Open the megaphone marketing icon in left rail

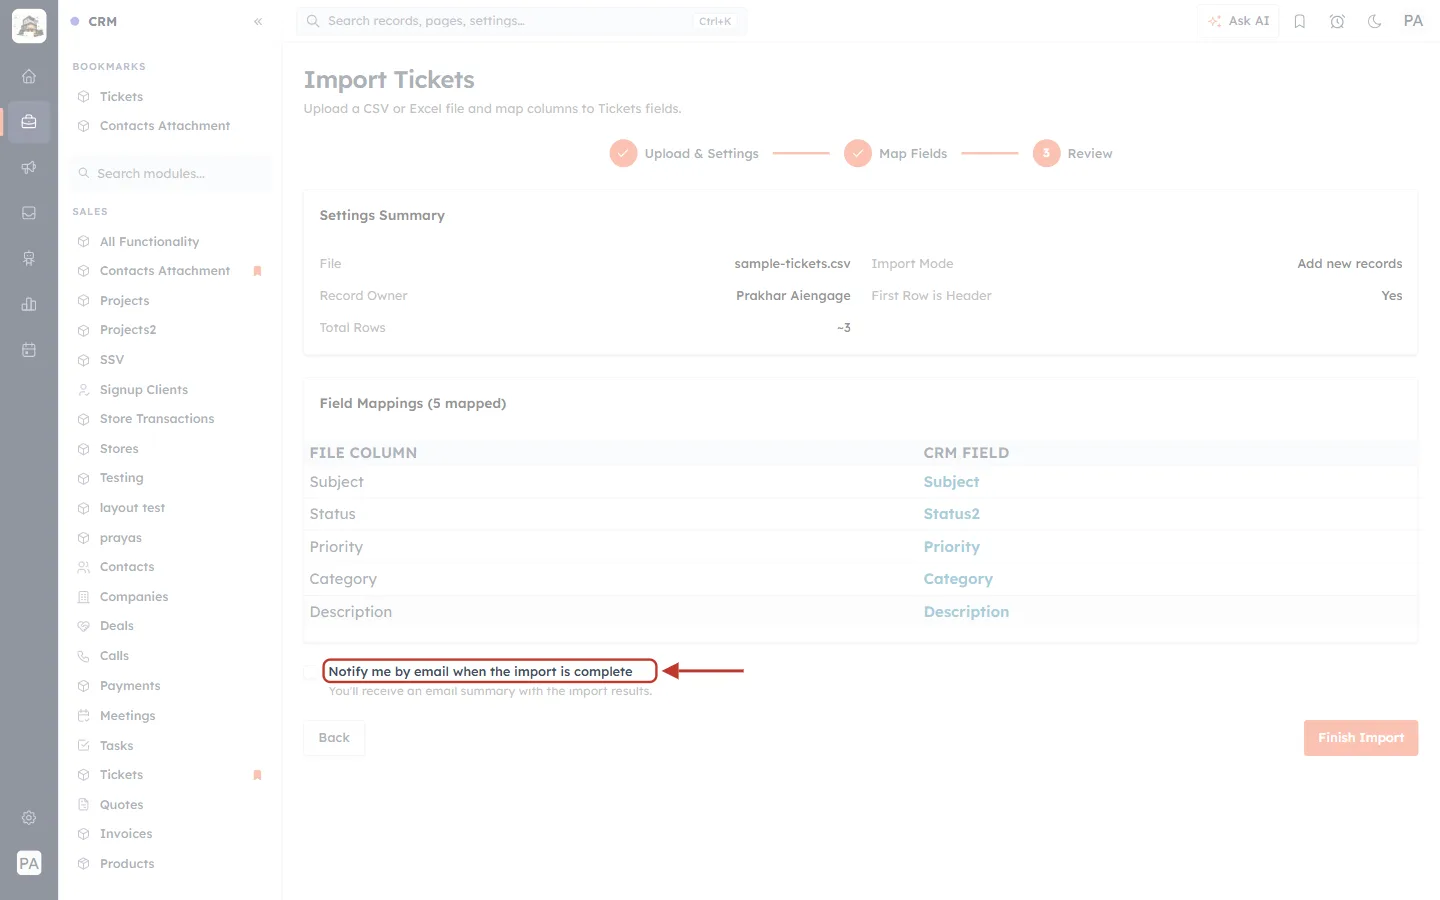pyautogui.click(x=29, y=167)
